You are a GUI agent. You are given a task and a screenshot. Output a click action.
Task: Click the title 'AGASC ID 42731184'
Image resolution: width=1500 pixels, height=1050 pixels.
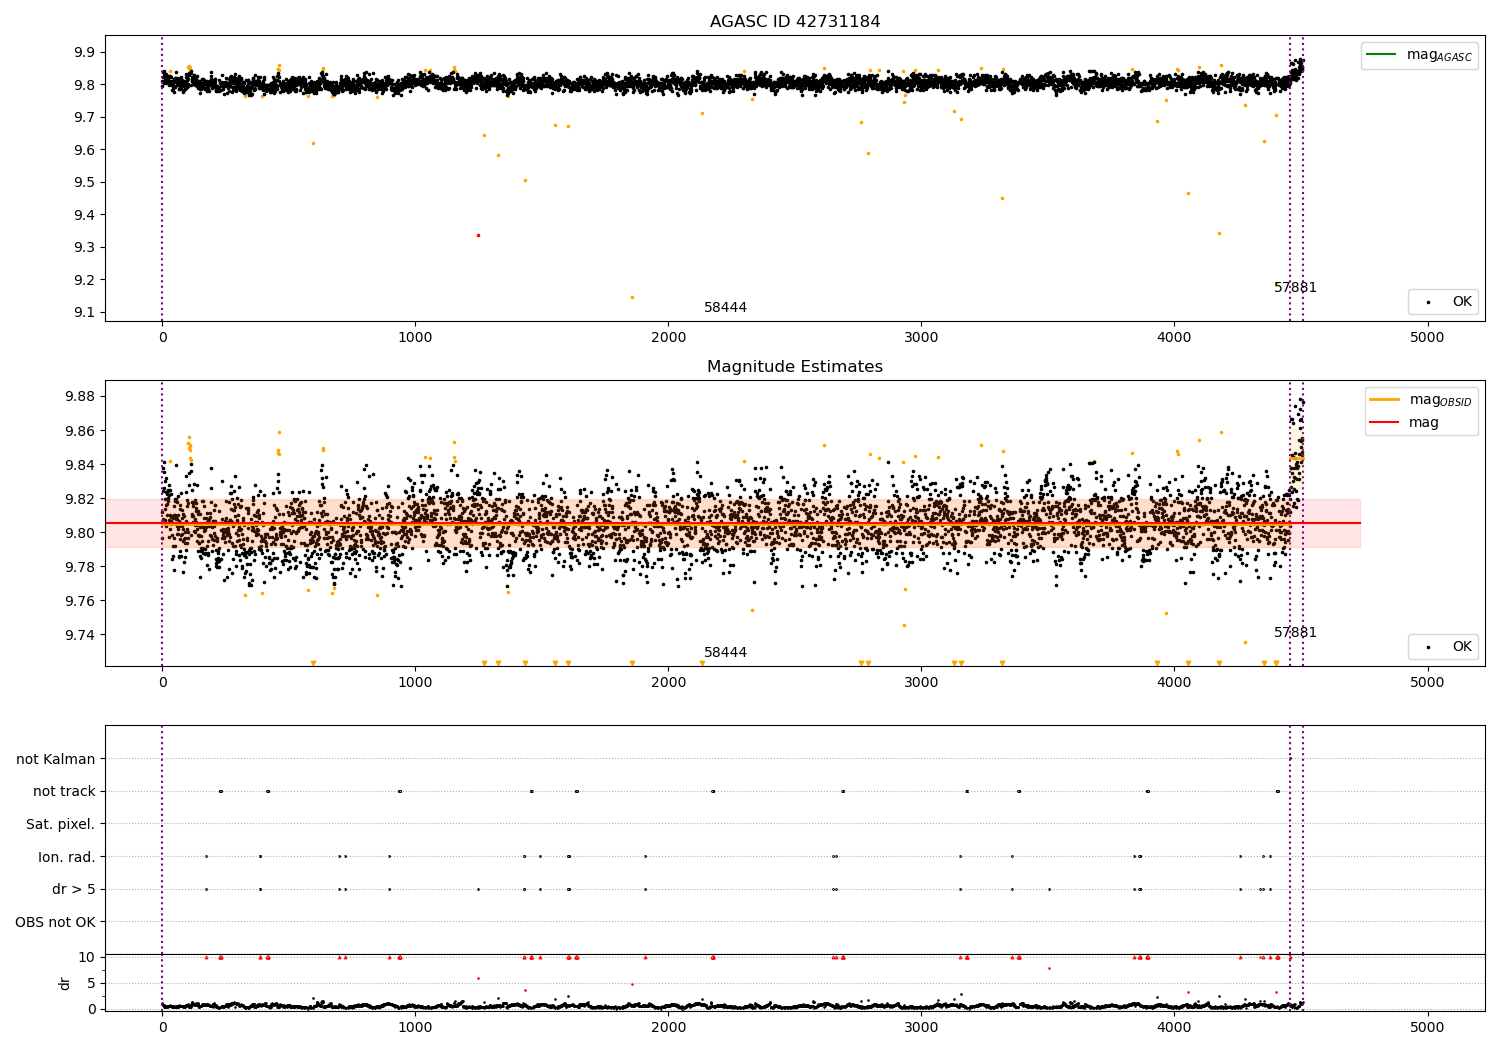pyautogui.click(x=795, y=22)
